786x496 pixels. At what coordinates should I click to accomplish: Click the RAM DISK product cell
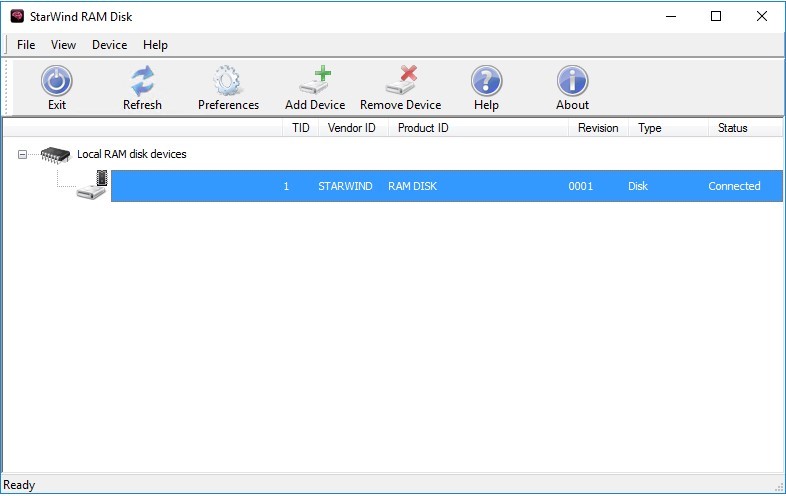tap(413, 186)
